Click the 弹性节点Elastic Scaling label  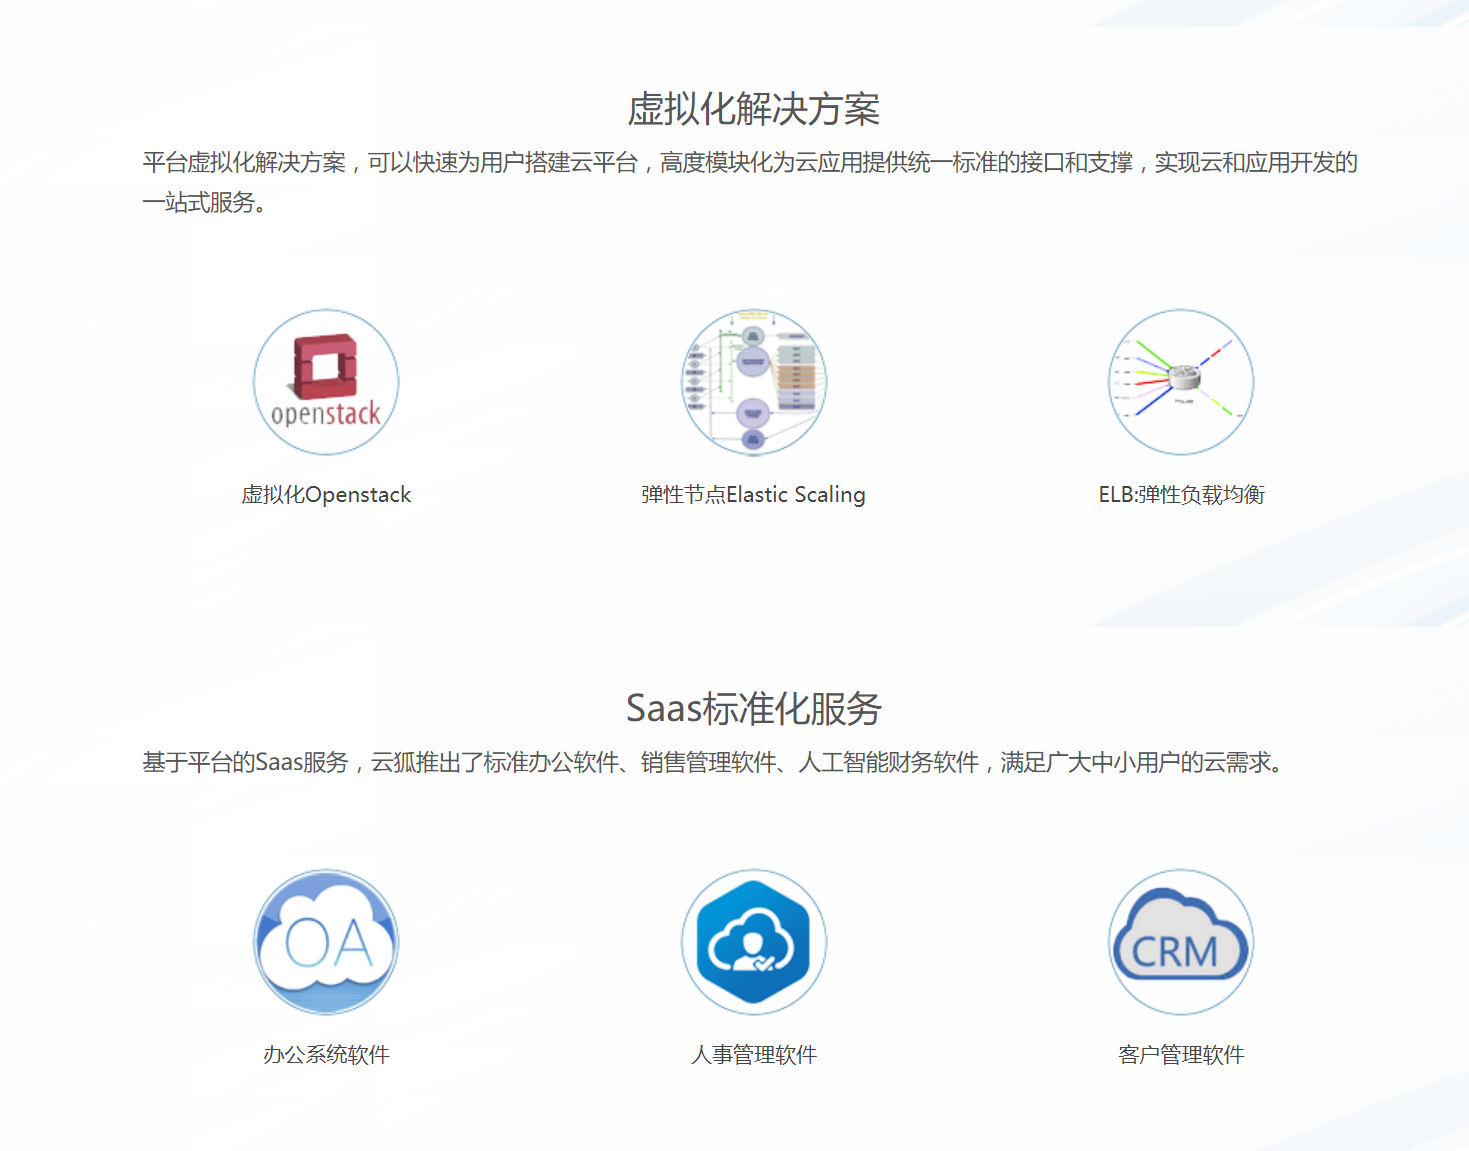click(x=753, y=495)
